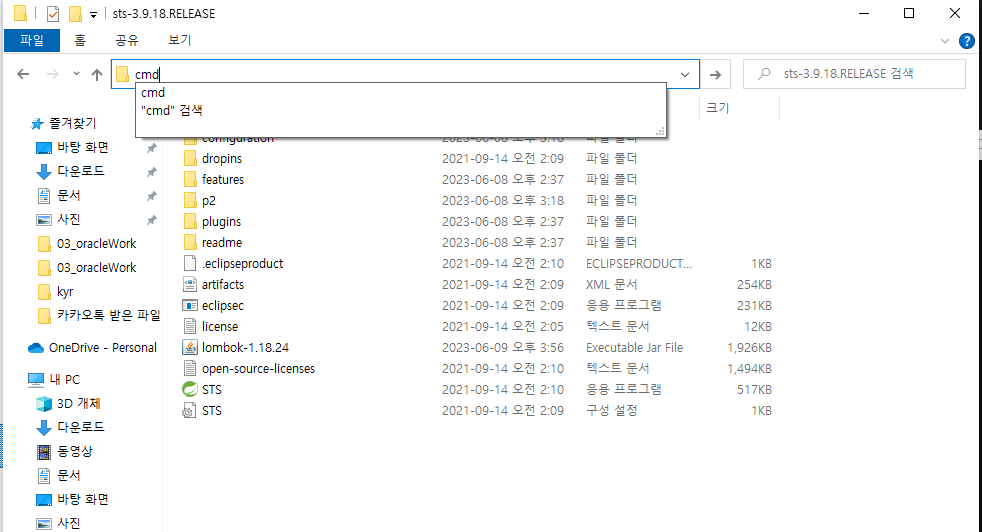This screenshot has height=532, width=982.
Task: Select the open-source-licenses file icon
Action: pos(190,368)
